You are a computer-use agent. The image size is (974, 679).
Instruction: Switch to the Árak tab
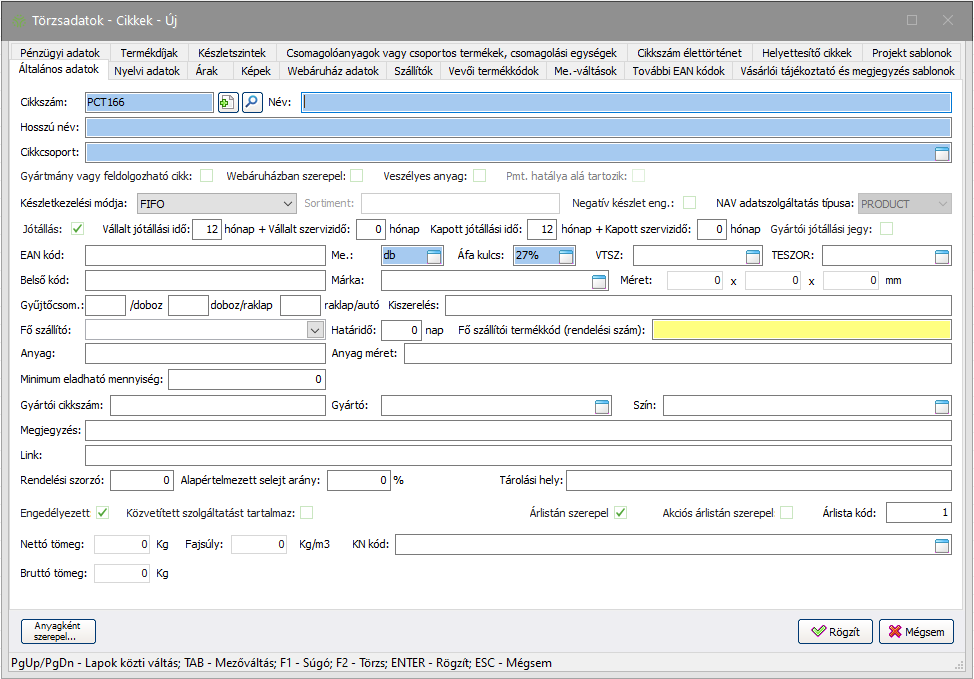pyautogui.click(x=207, y=71)
